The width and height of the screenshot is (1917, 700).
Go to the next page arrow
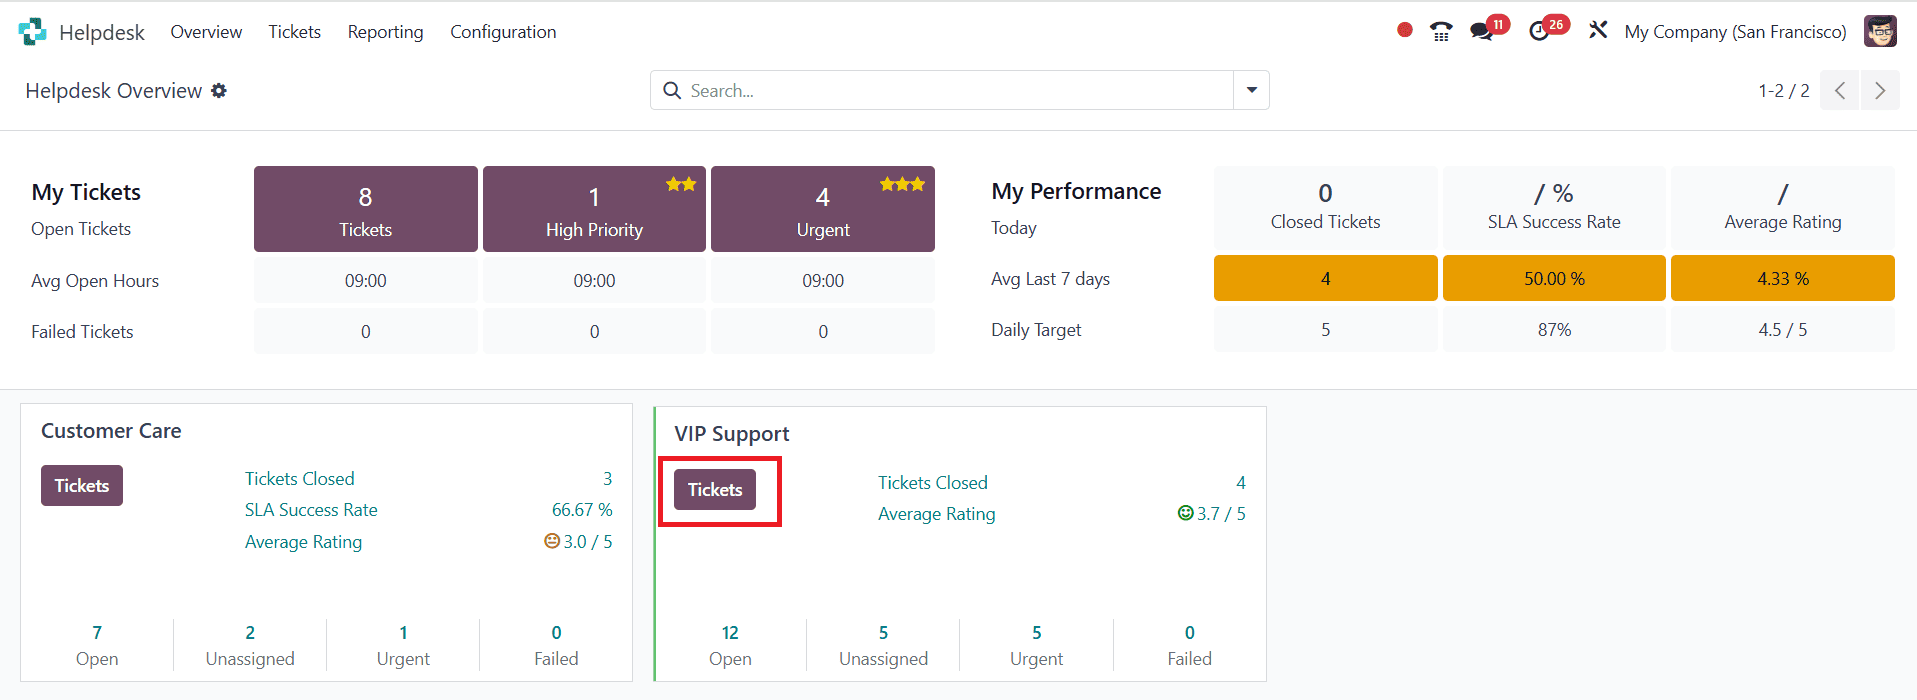[1880, 90]
